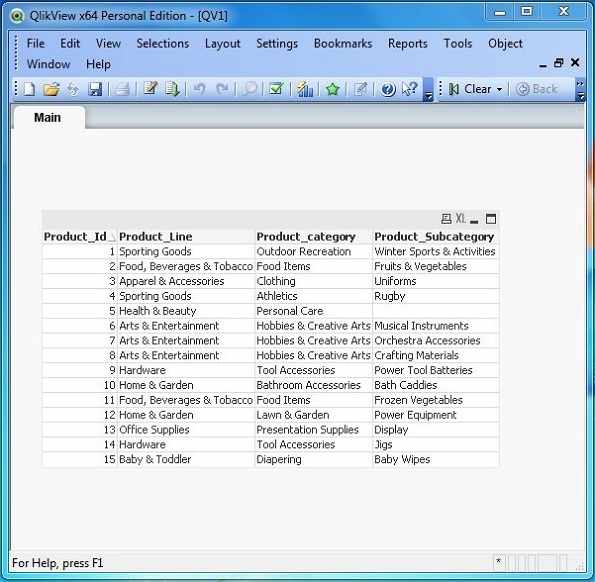Select 'Office Supplies' cell
Screen dimensions: 595x582
186,429
